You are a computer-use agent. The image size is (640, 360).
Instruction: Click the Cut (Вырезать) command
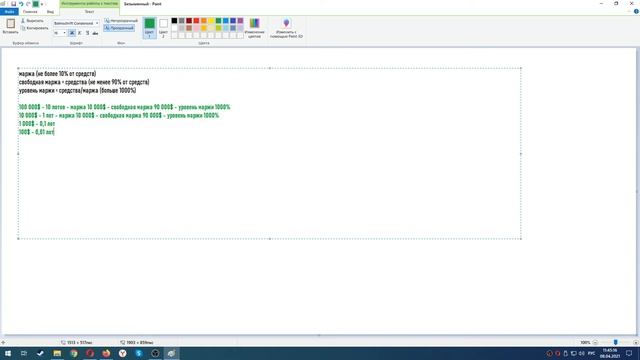point(32,20)
